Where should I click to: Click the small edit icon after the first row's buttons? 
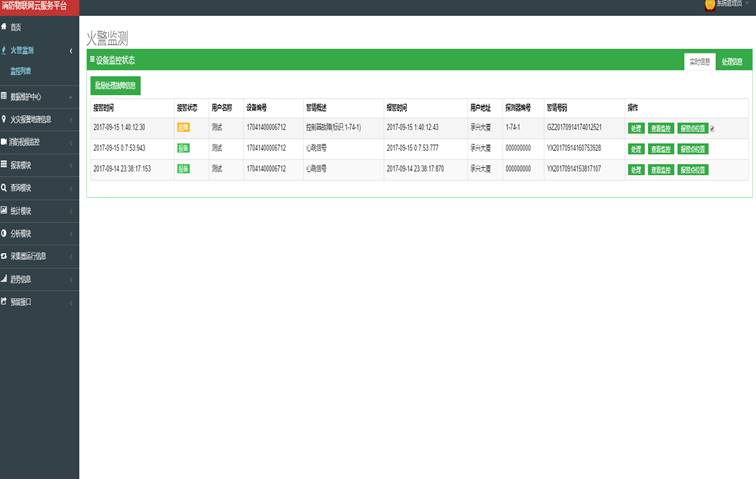click(x=712, y=129)
